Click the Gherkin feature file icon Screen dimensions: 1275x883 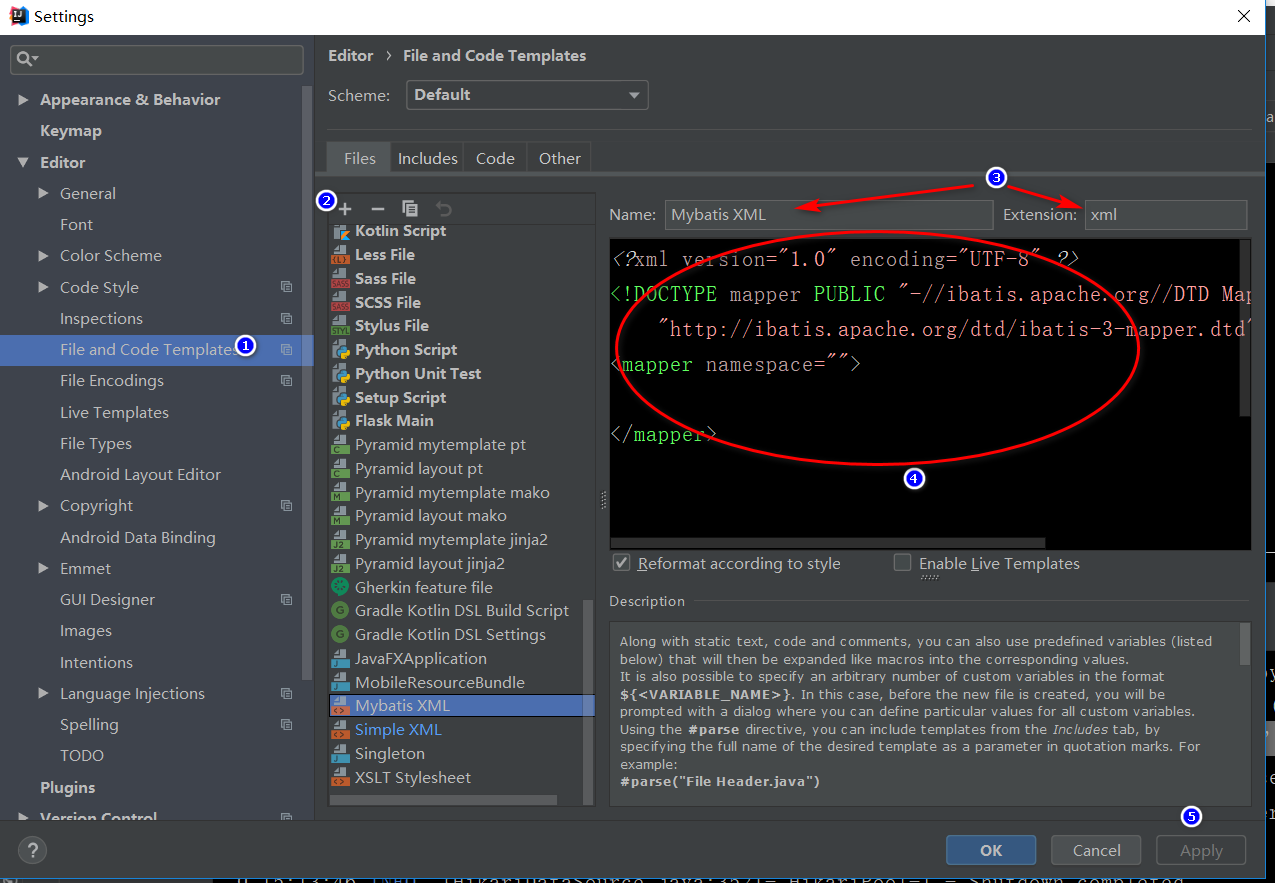pyautogui.click(x=340, y=587)
